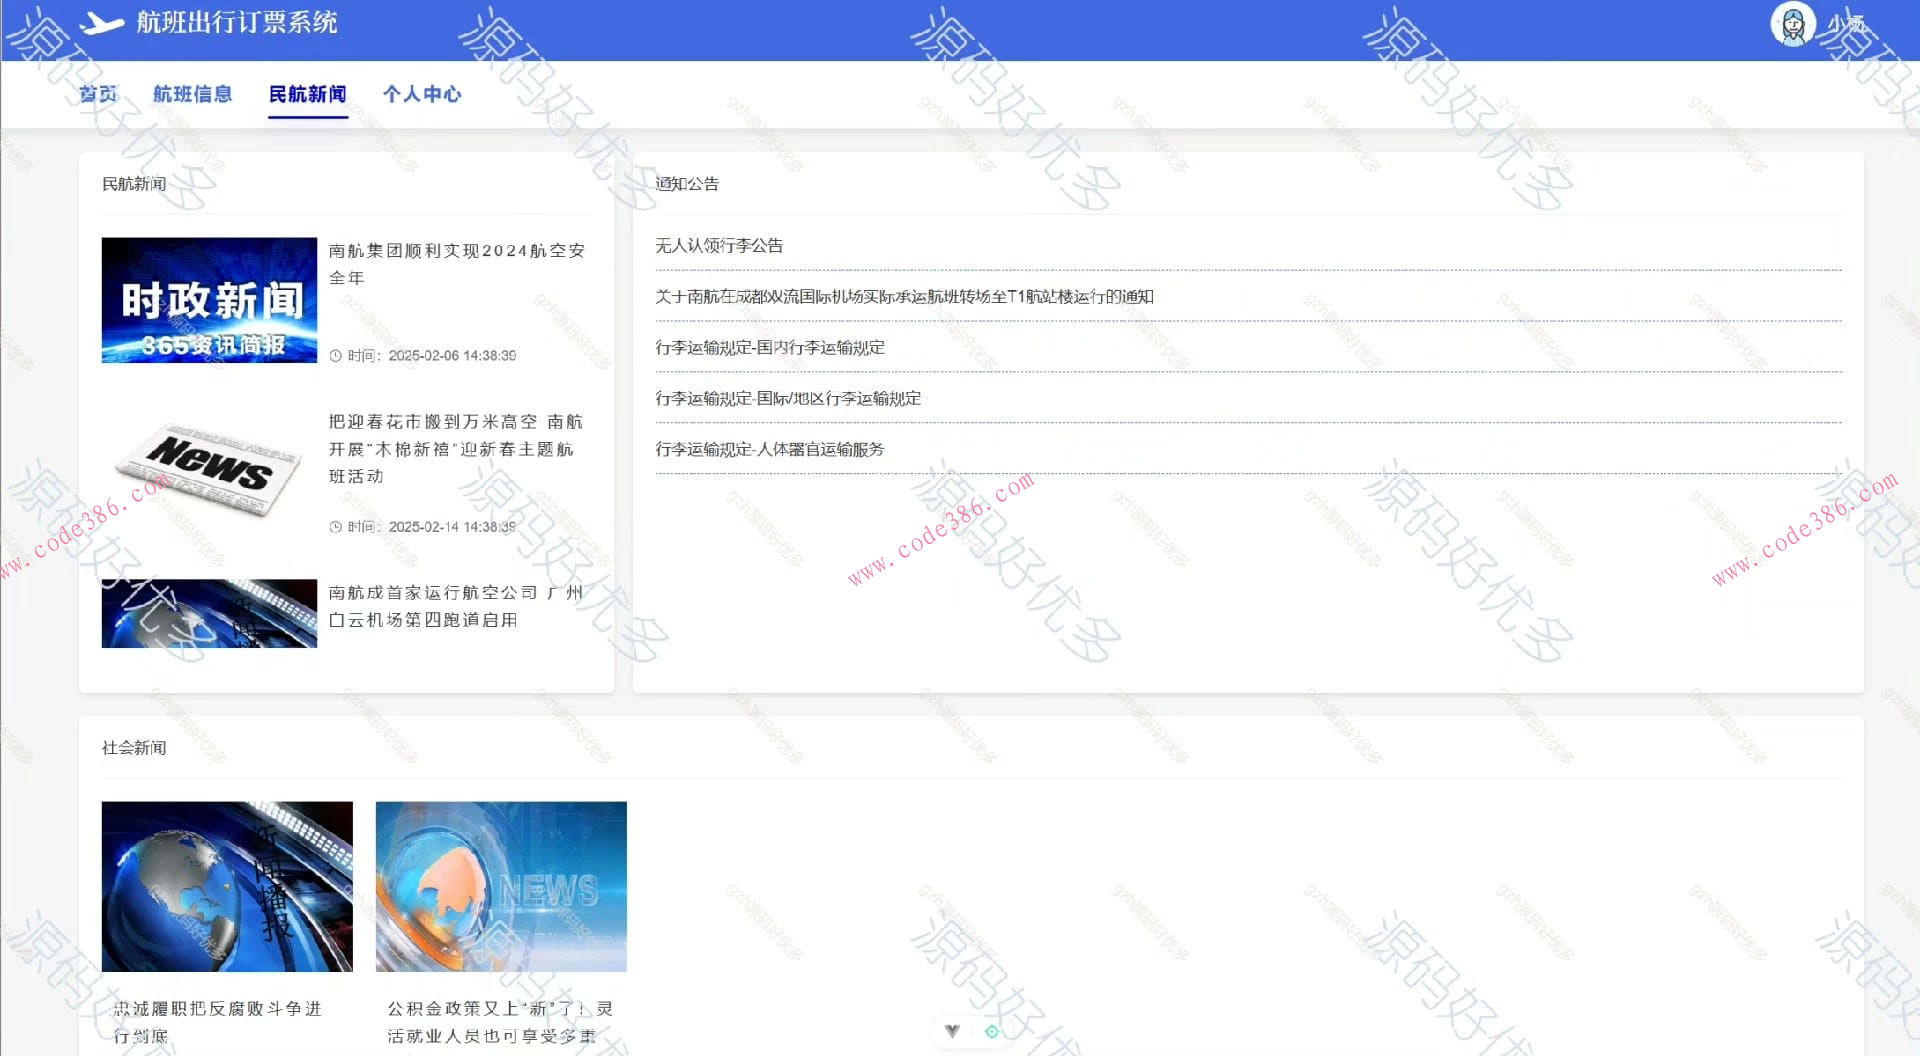The image size is (1920, 1056).
Task: Click the user avatar in the top right
Action: click(1793, 24)
